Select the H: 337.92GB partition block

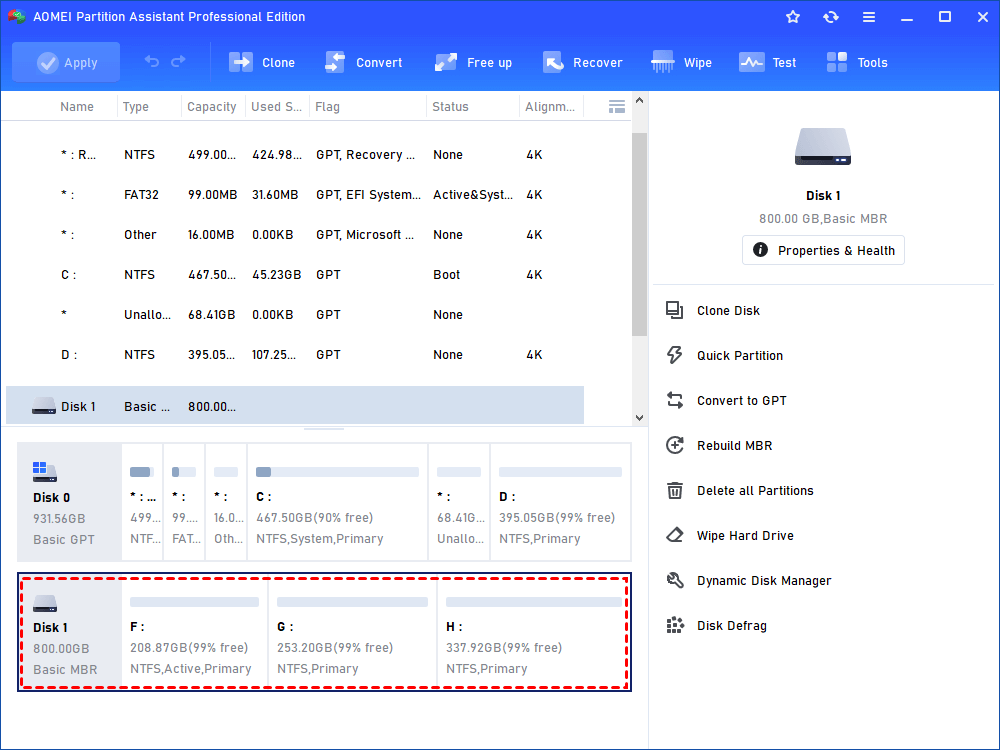click(x=533, y=633)
